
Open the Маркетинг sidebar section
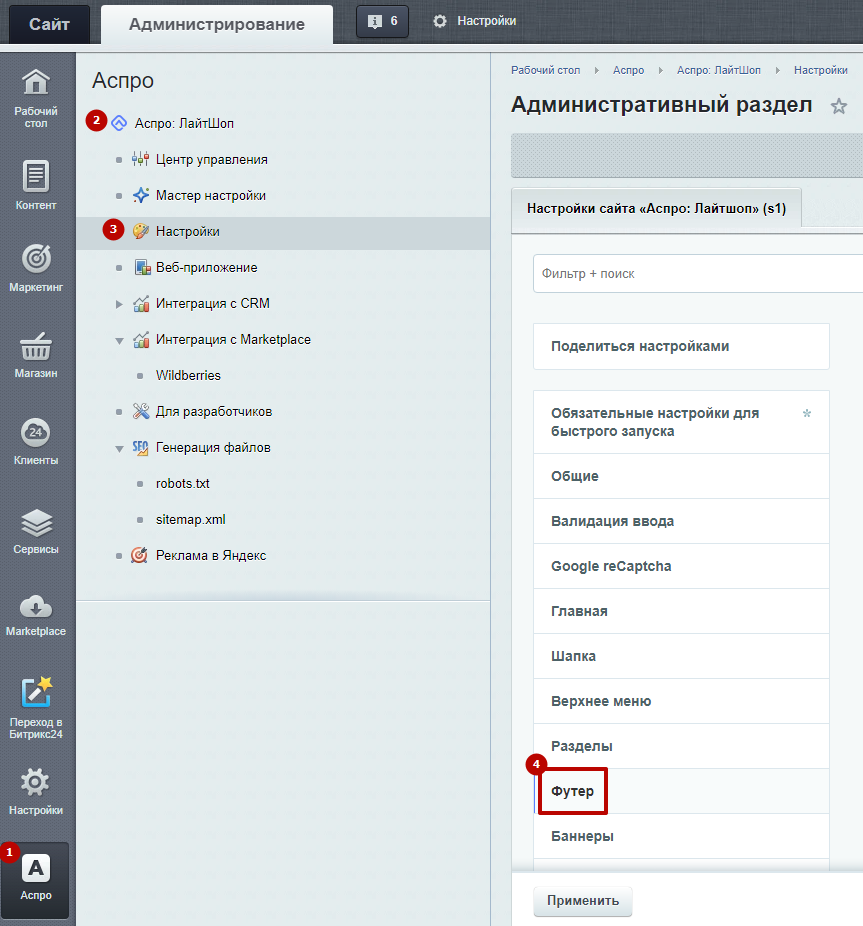(36, 267)
